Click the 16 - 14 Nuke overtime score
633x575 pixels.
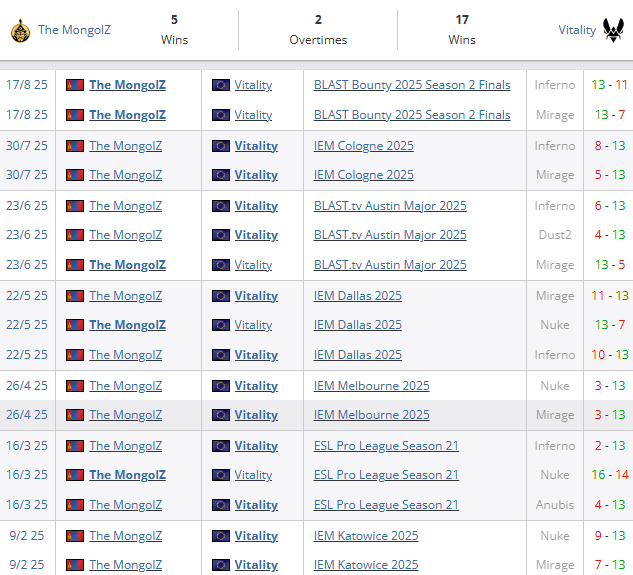tap(610, 475)
